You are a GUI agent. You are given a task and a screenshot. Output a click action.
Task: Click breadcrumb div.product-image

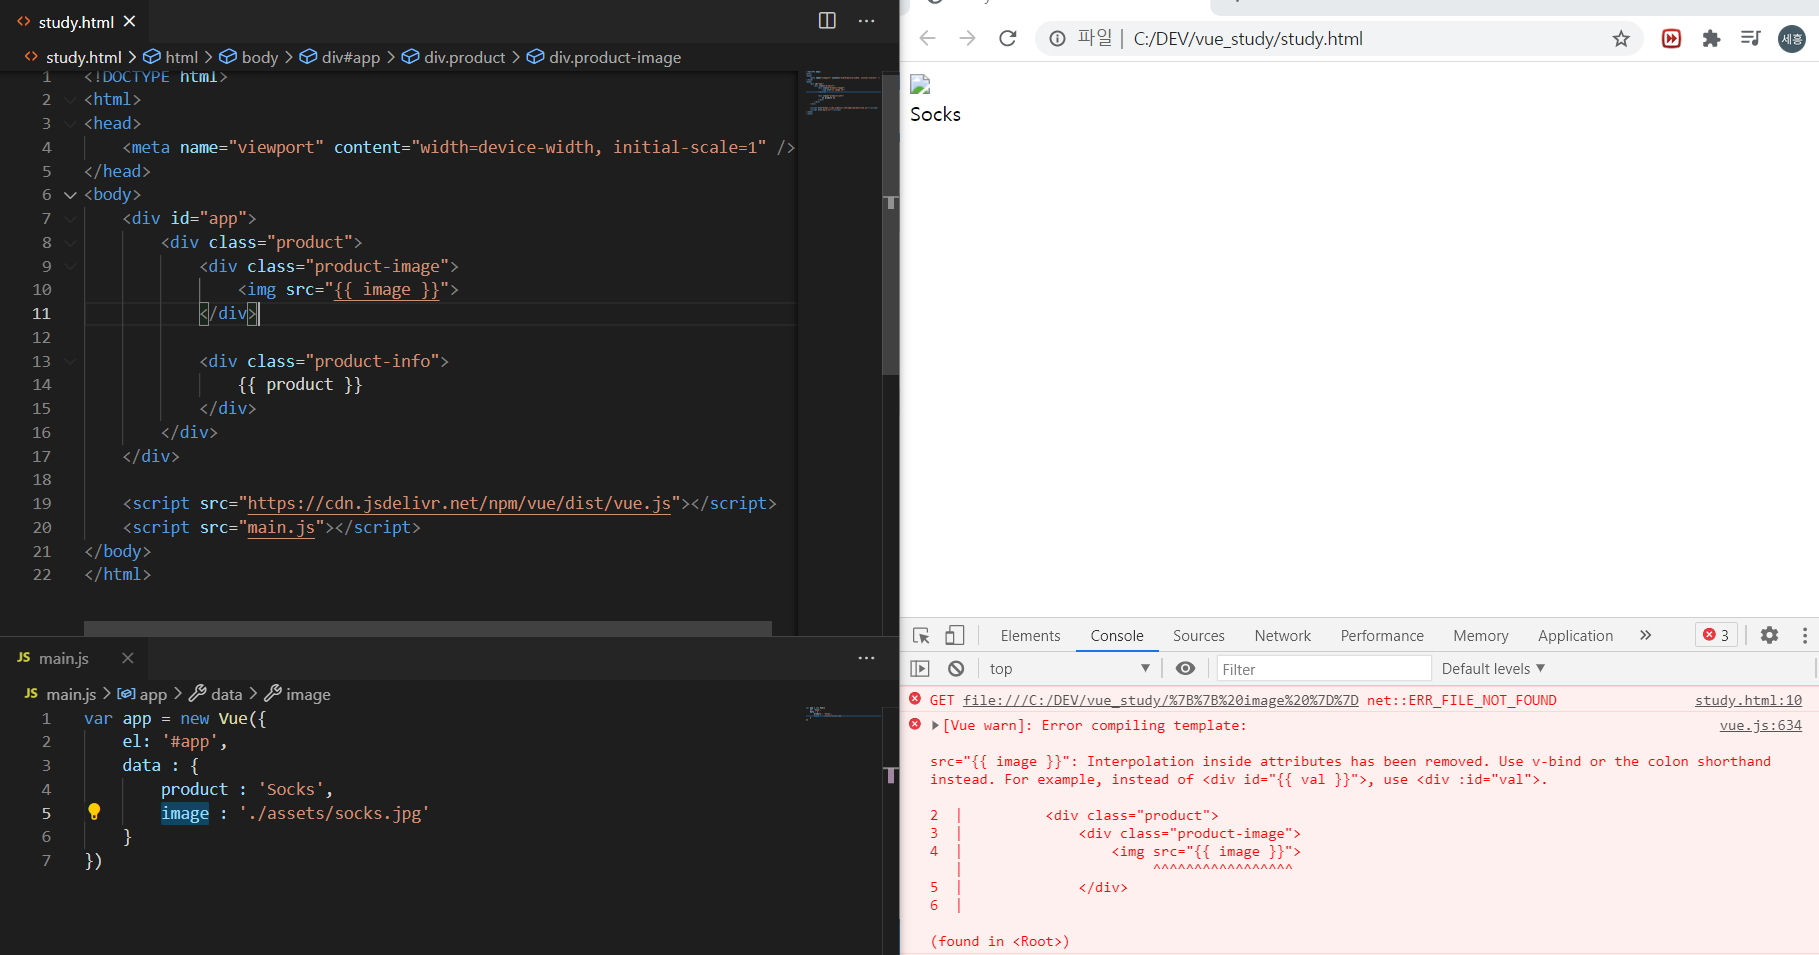click(604, 58)
